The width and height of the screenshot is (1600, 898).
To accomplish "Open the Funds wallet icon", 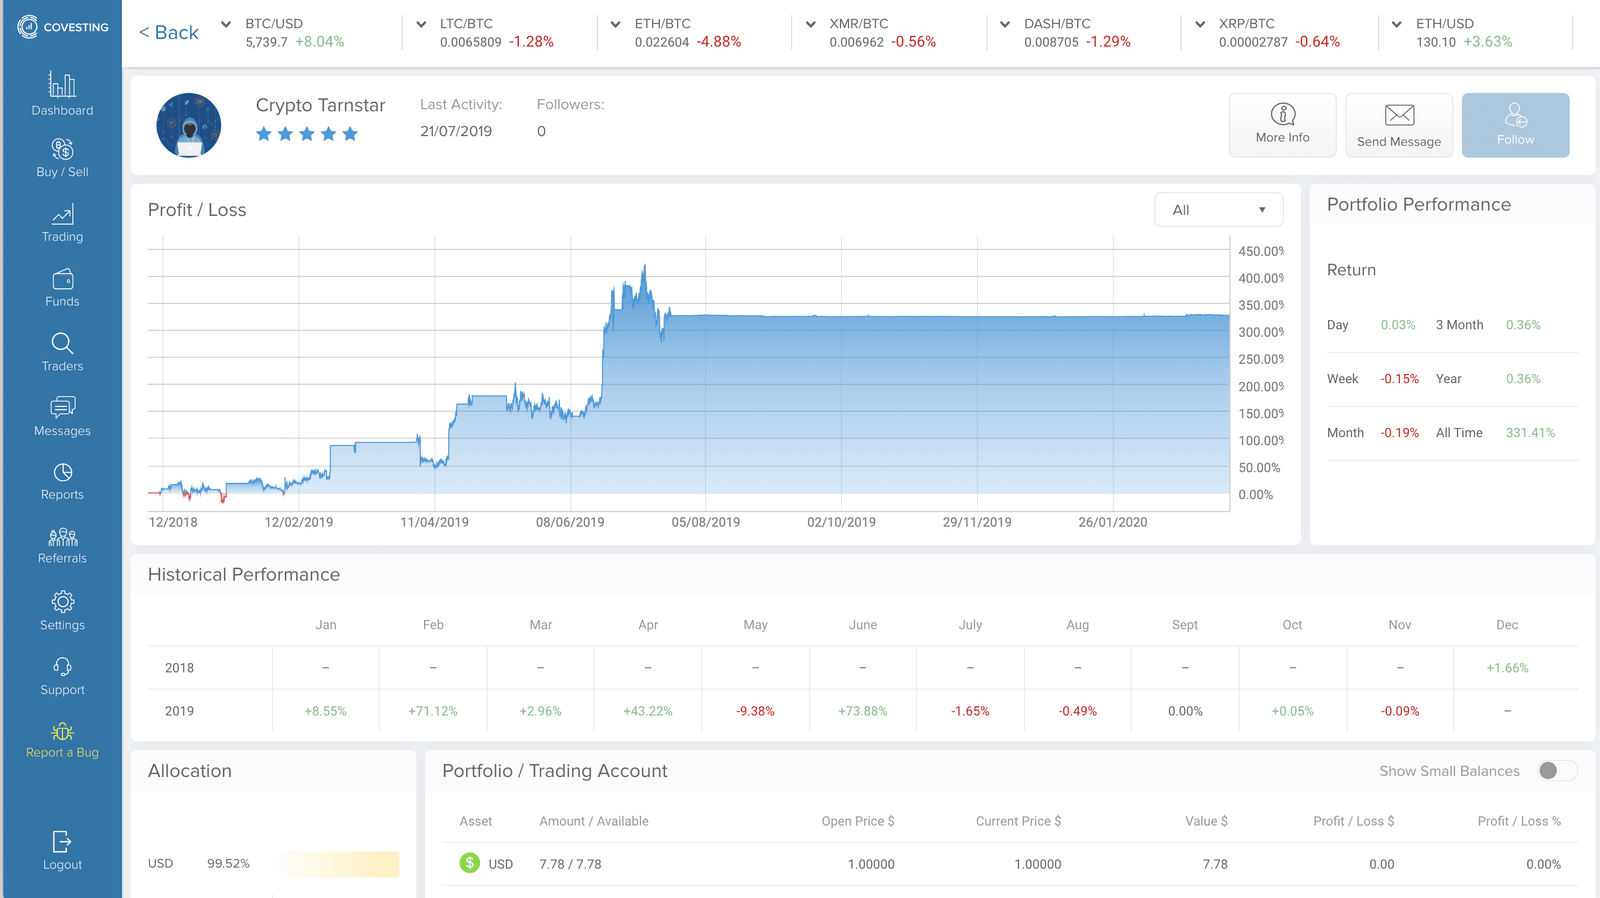I will (x=62, y=280).
